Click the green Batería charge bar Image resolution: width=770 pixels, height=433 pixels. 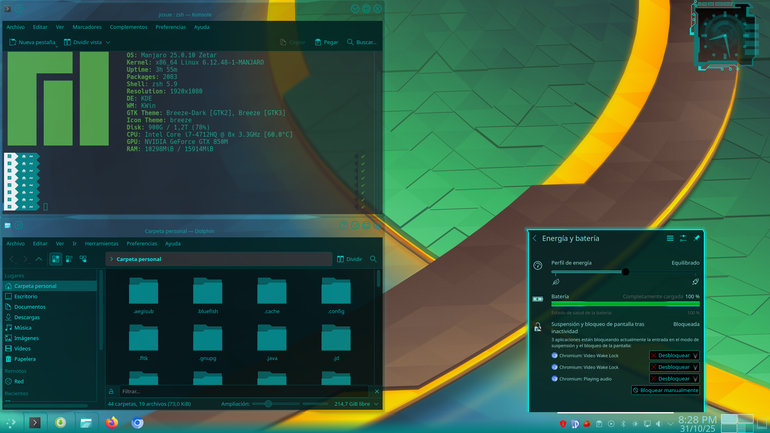point(625,304)
